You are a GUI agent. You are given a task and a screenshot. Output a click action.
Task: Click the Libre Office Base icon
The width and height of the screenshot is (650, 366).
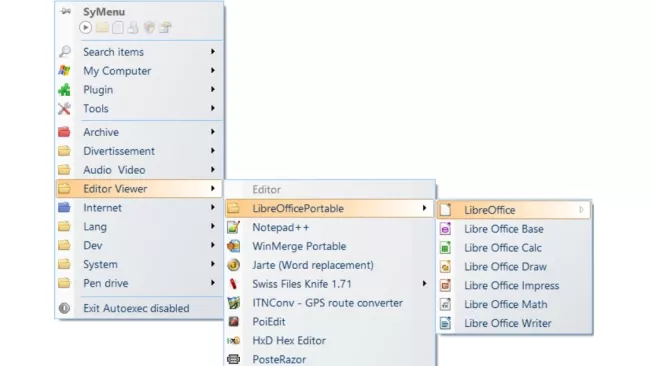(445, 229)
